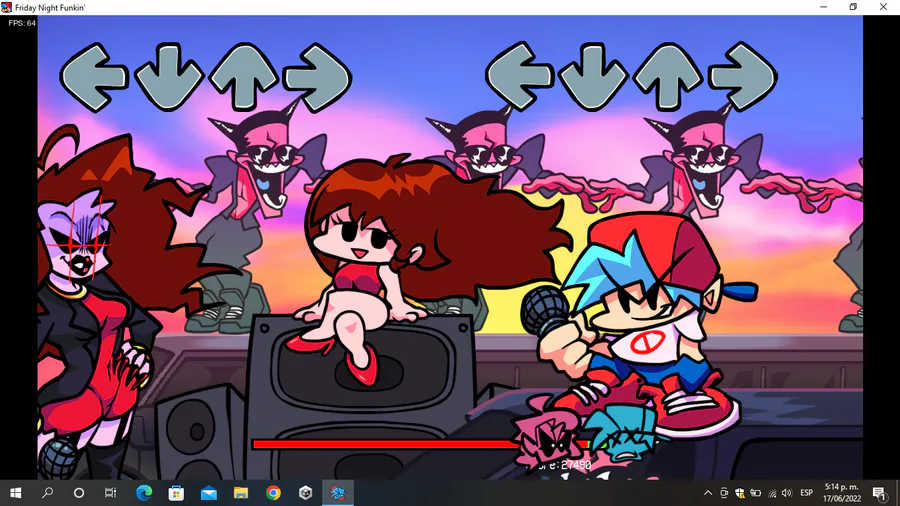Screen dimensions: 900x506
Task: Click the opponent's right arrow receptor
Action: [317, 77]
